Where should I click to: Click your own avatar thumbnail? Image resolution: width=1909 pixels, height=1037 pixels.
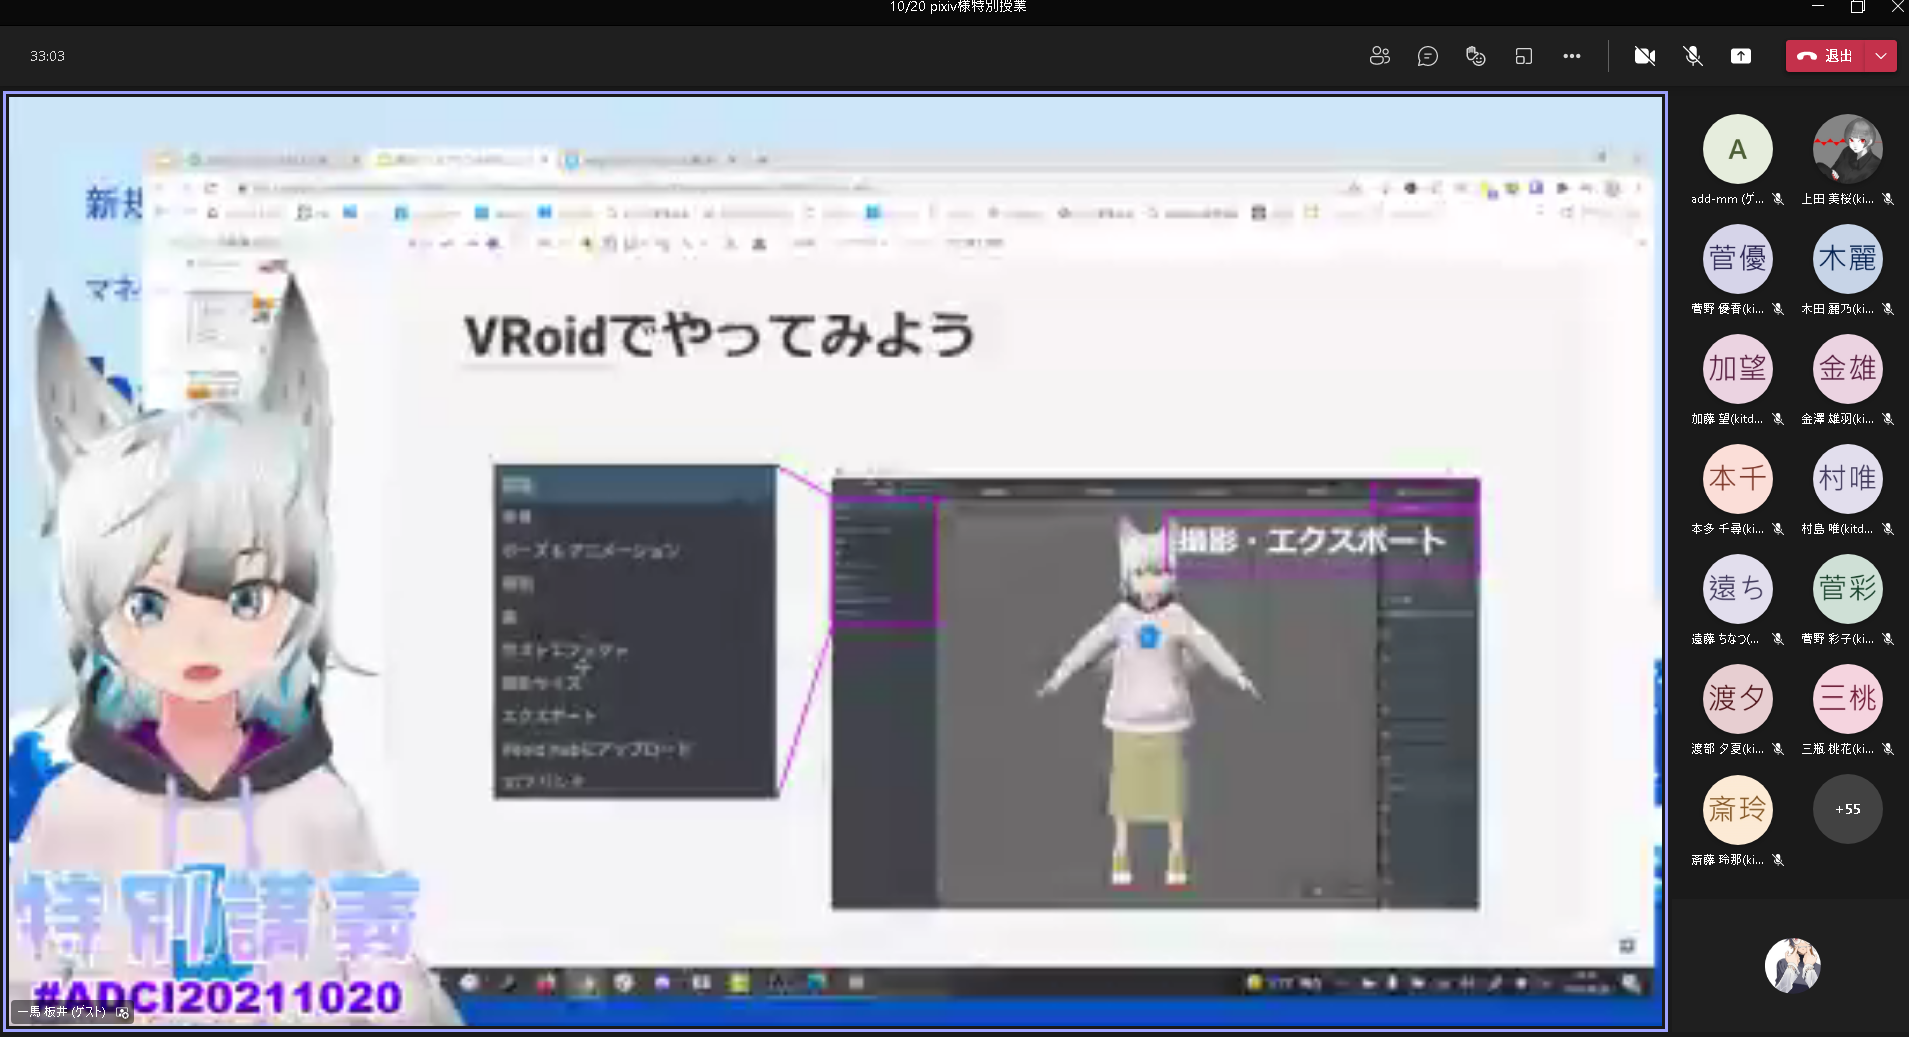pyautogui.click(x=1792, y=965)
